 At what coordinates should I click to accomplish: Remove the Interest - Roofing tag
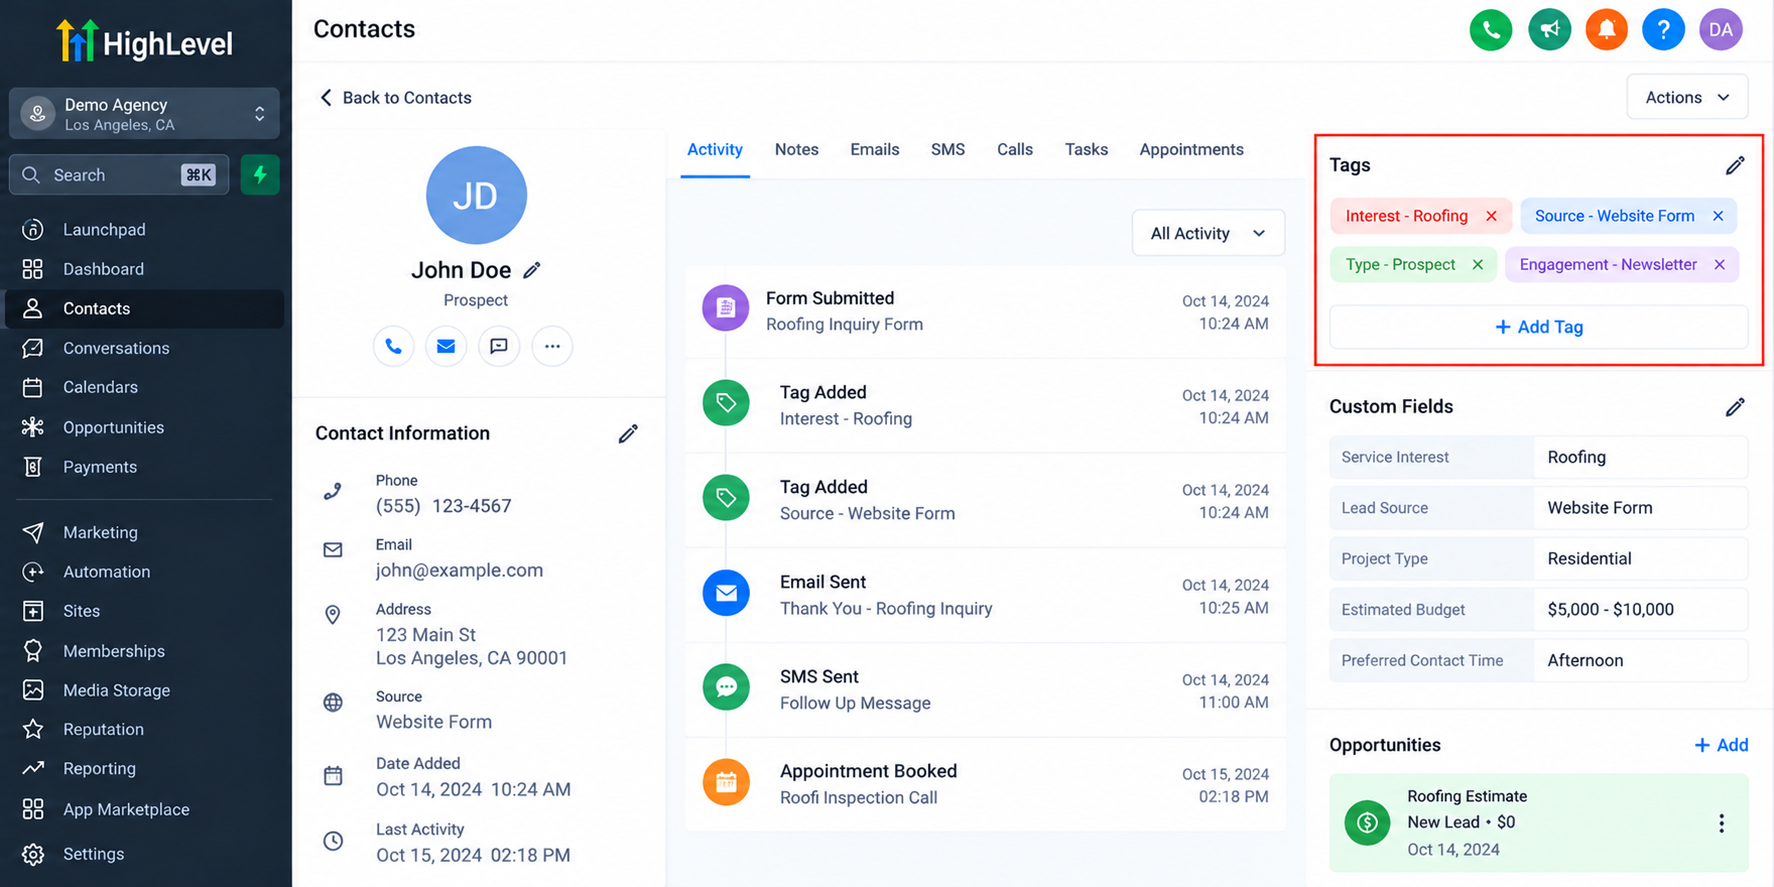click(x=1491, y=216)
